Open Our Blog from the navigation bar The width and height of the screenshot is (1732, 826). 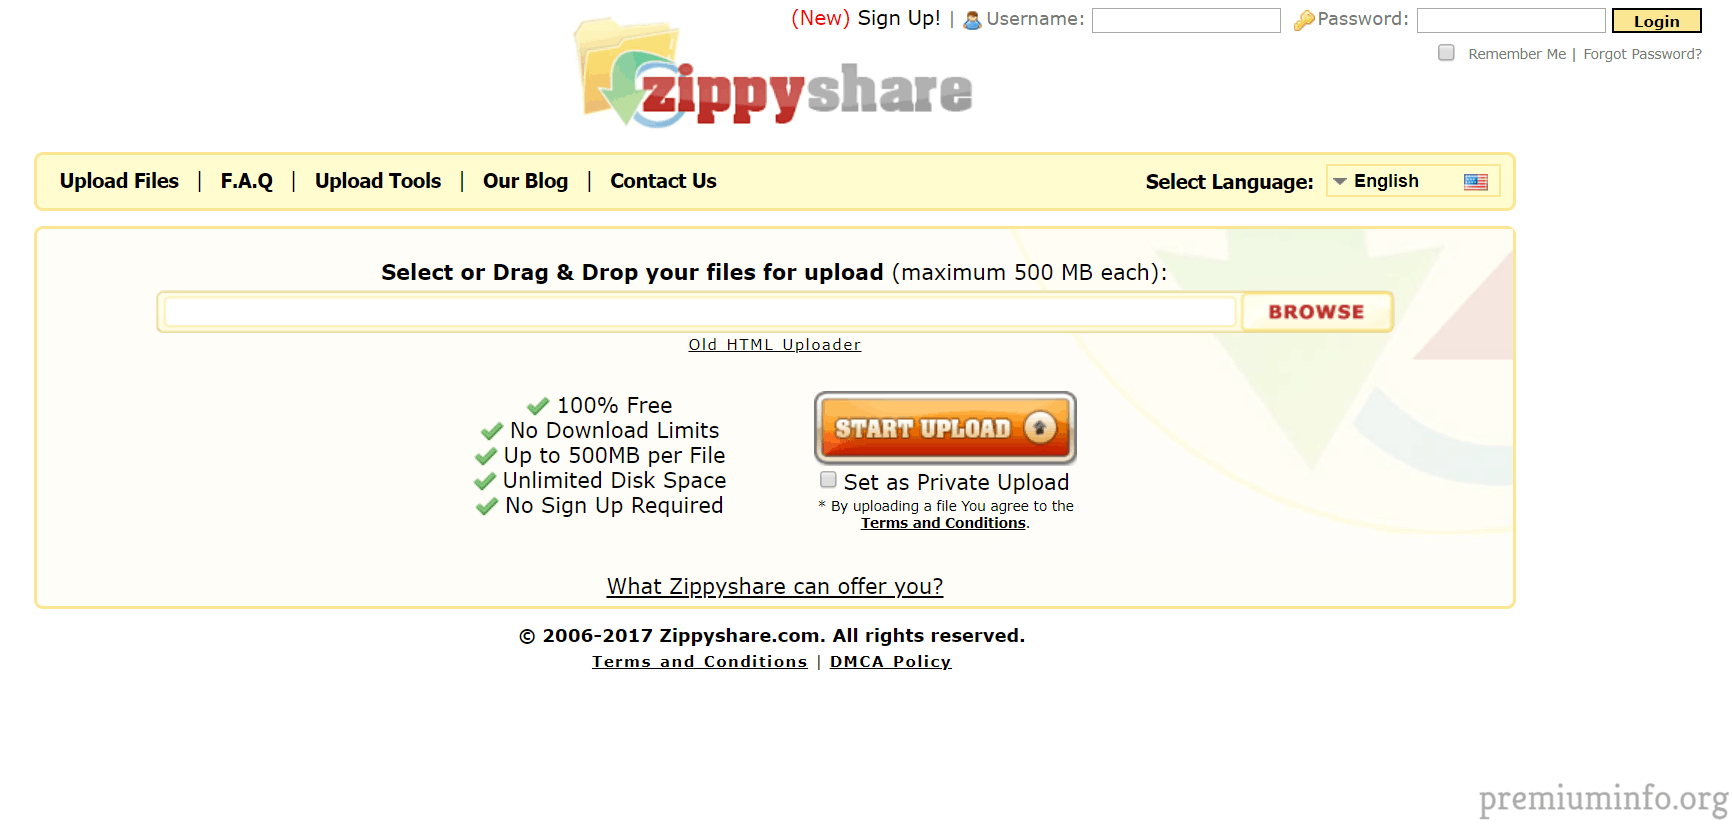(x=525, y=181)
